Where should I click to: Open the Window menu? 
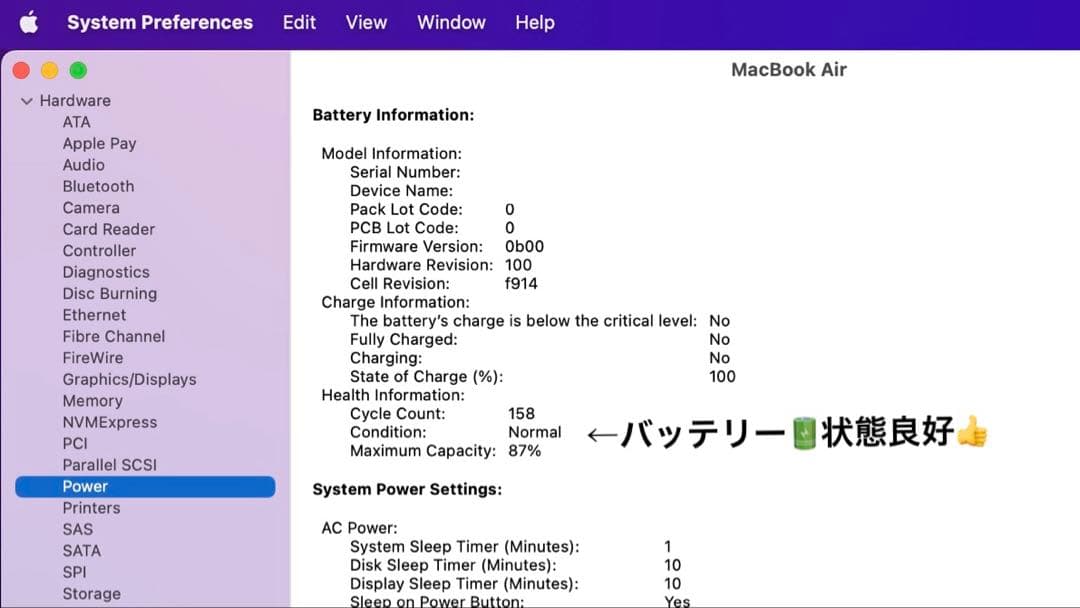click(x=451, y=22)
